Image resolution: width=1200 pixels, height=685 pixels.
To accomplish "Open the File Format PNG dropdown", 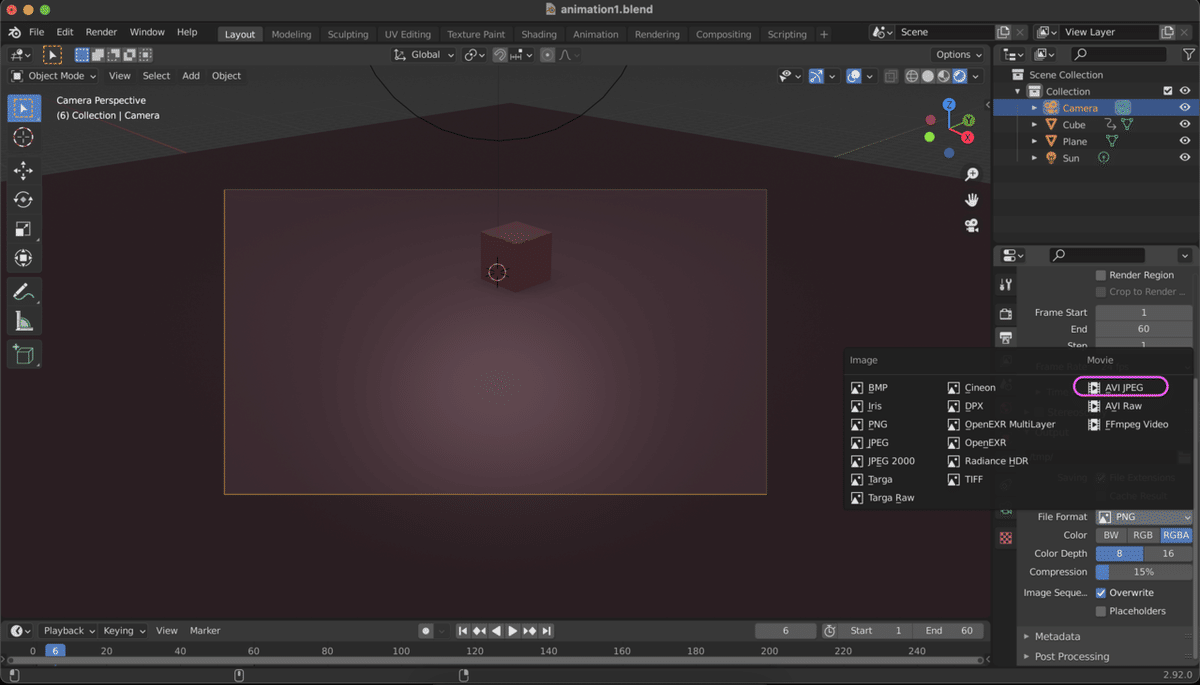I will coord(1144,517).
